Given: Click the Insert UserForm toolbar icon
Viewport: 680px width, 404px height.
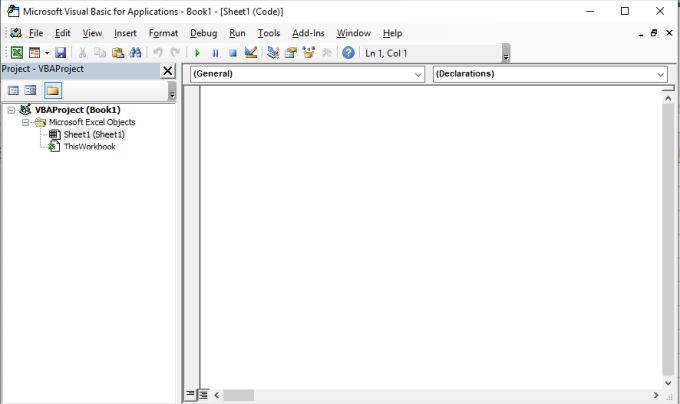Looking at the screenshot, I should click(x=34, y=53).
